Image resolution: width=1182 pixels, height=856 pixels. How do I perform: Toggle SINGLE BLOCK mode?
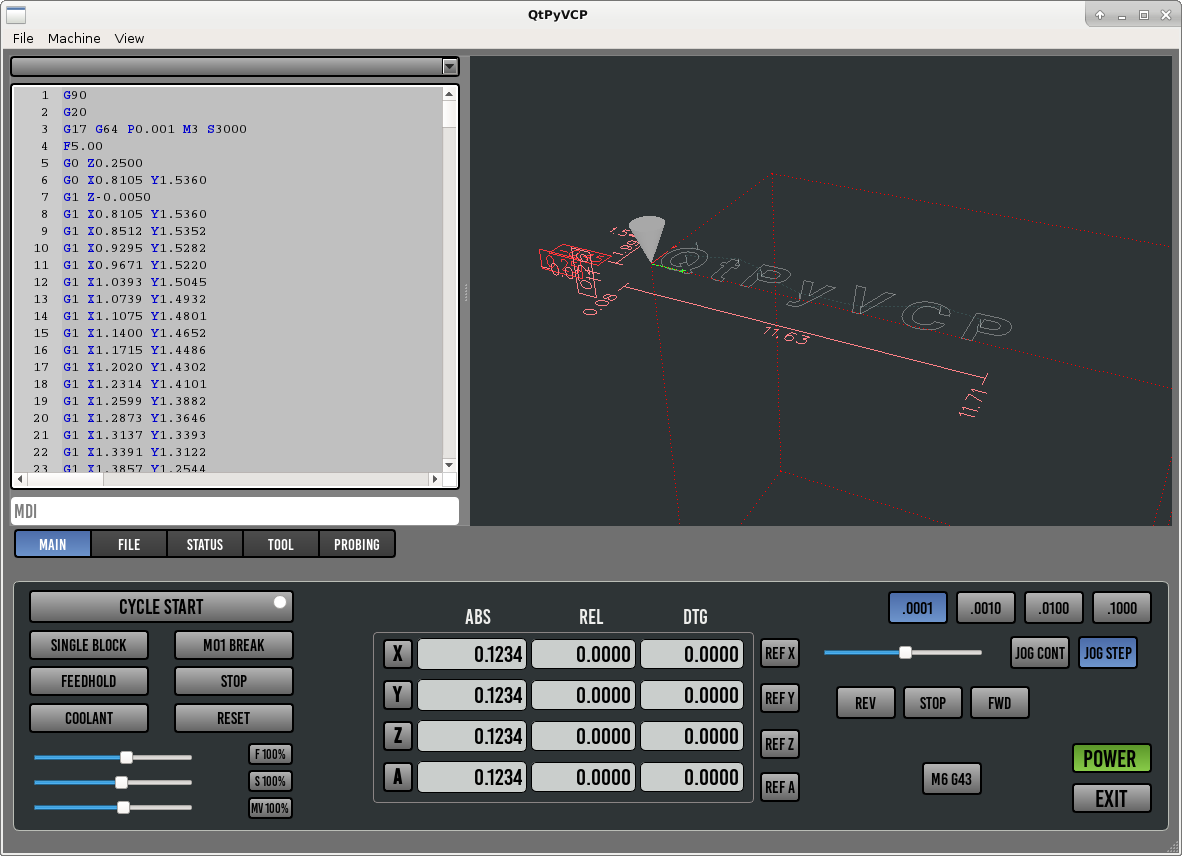89,645
